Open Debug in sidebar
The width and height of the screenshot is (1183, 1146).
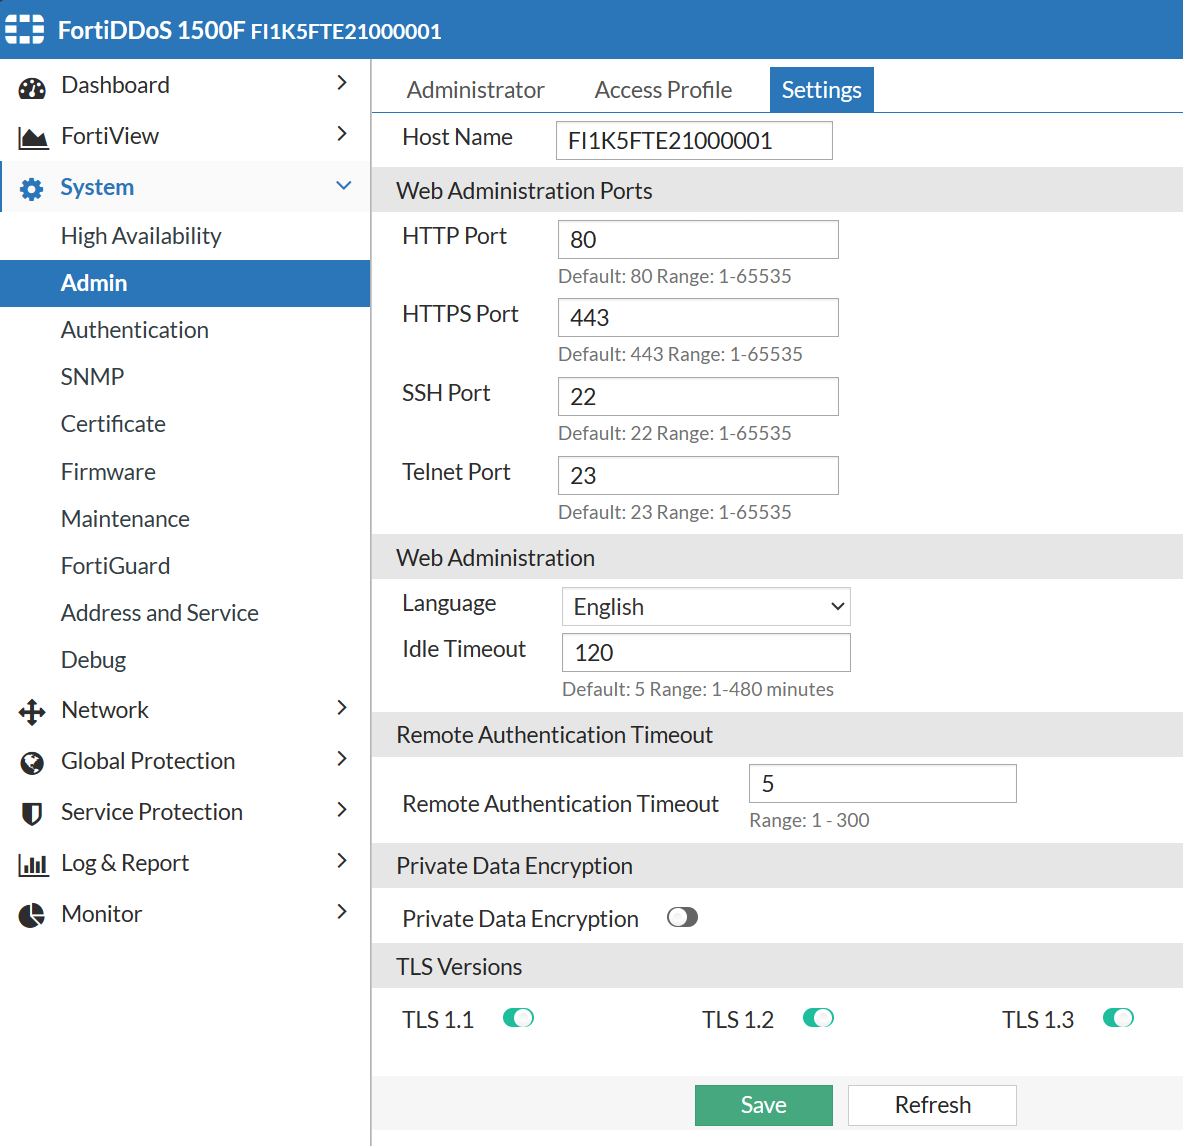93,659
